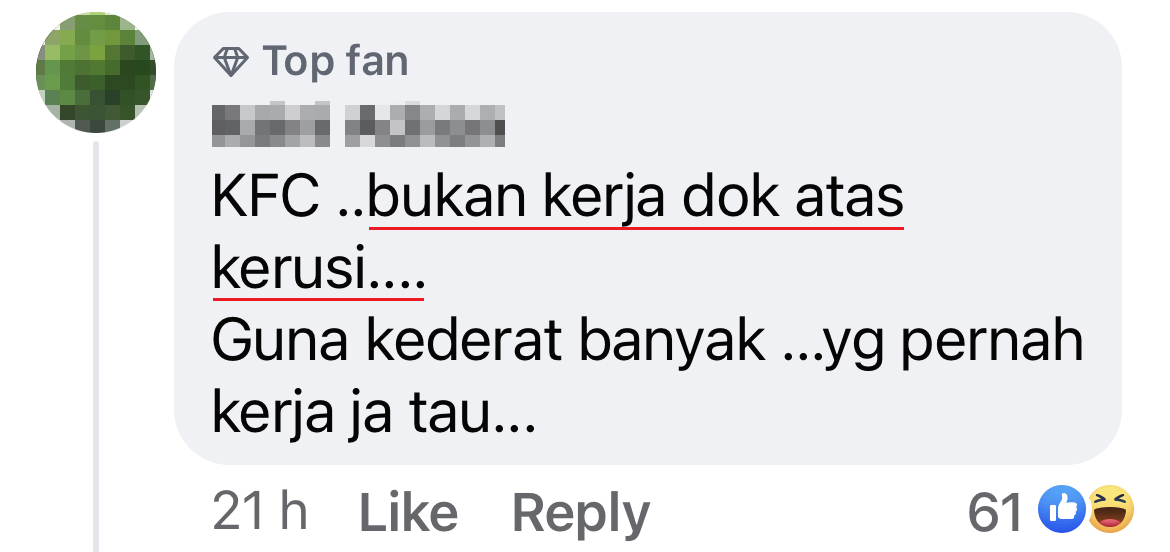Click the laughing Haha reaction emoji
The width and height of the screenshot is (1170, 552).
coord(1110,509)
